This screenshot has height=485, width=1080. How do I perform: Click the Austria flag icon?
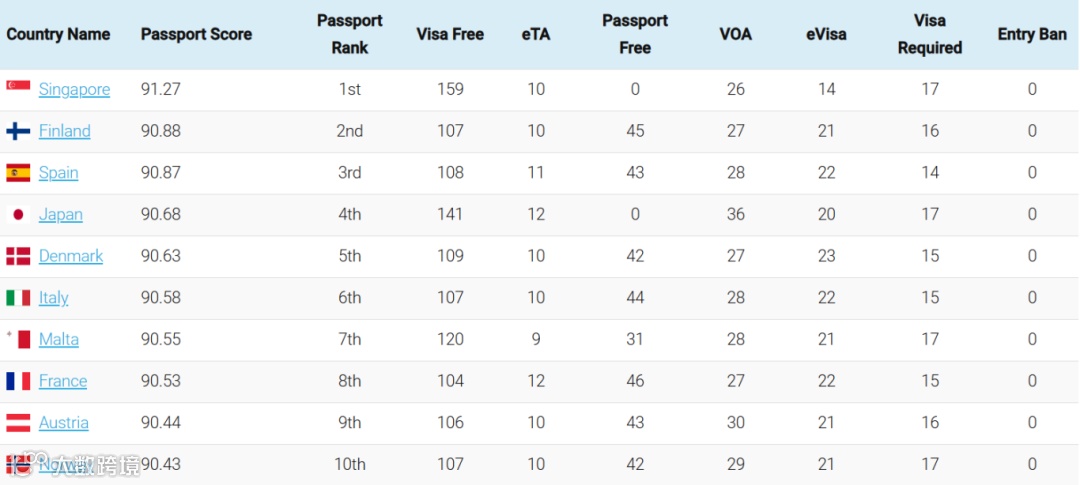point(18,422)
